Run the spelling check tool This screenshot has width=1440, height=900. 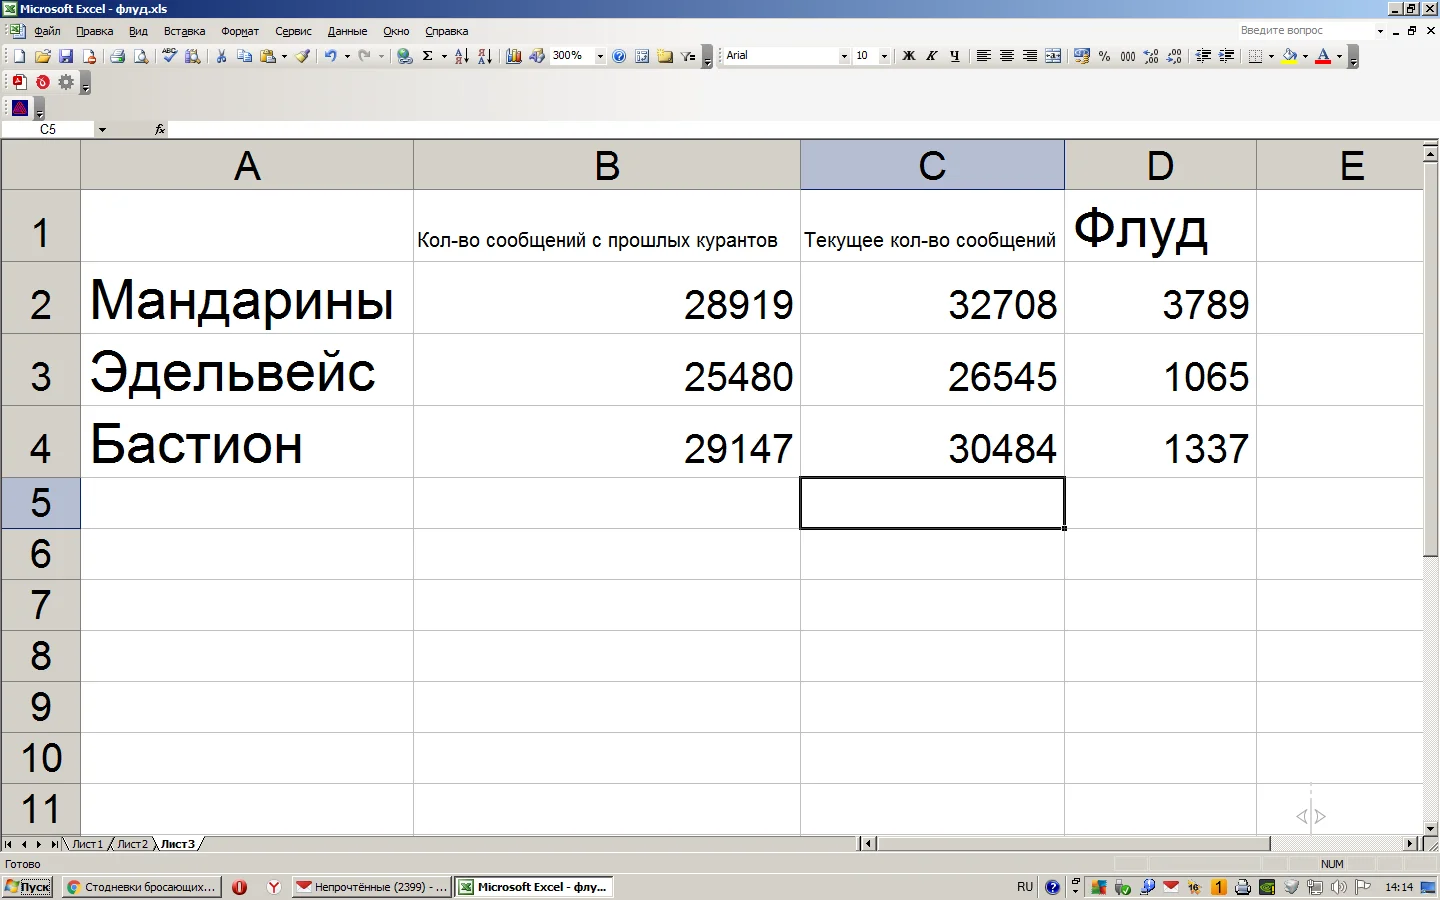point(170,56)
